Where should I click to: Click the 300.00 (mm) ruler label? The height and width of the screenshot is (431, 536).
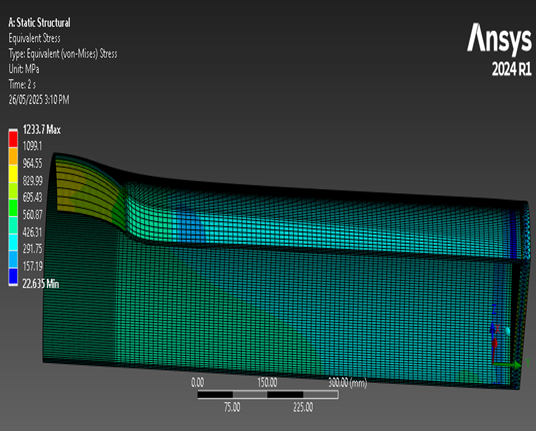point(347,382)
